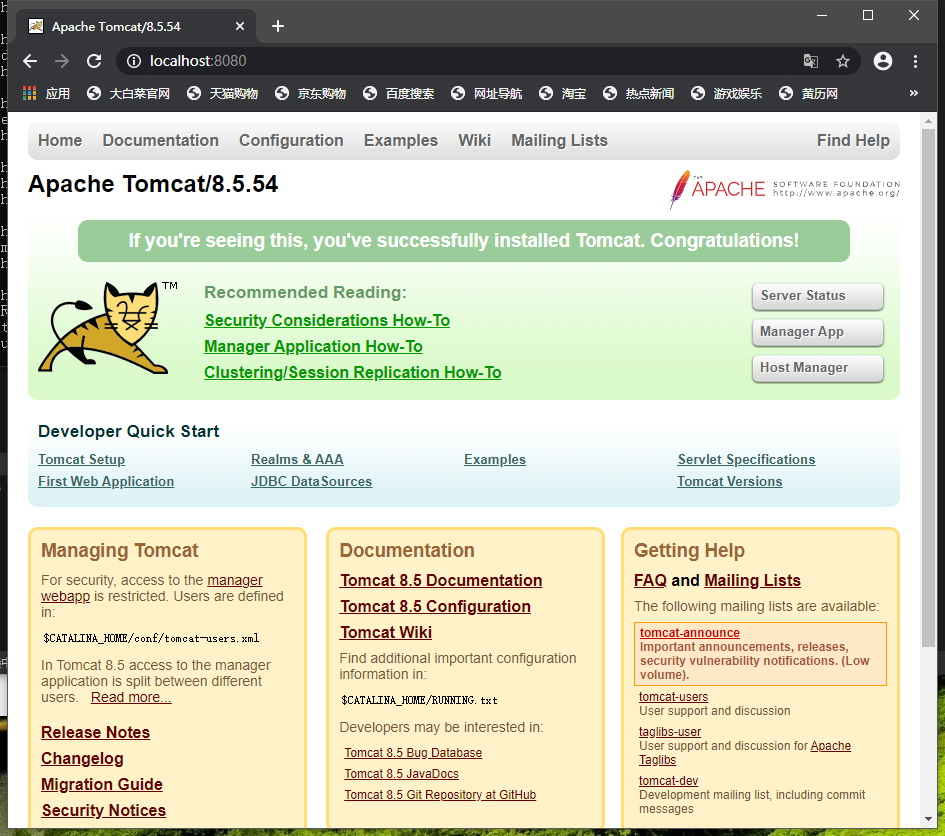This screenshot has width=945, height=836.
Task: Open Configuration in Tomcat nav bar
Action: 291,140
